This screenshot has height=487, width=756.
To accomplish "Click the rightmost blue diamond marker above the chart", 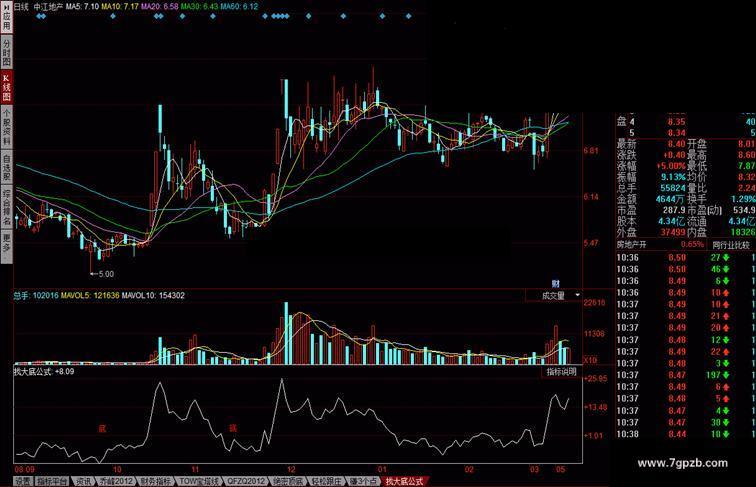I will [409, 16].
